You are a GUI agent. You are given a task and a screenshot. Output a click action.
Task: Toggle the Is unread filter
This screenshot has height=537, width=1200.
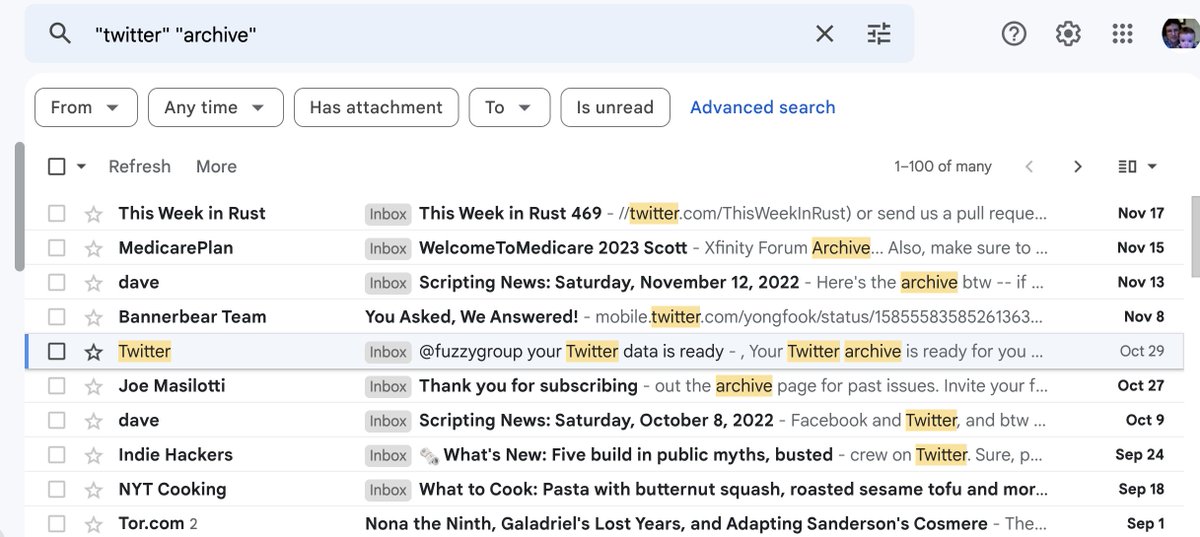[615, 107]
